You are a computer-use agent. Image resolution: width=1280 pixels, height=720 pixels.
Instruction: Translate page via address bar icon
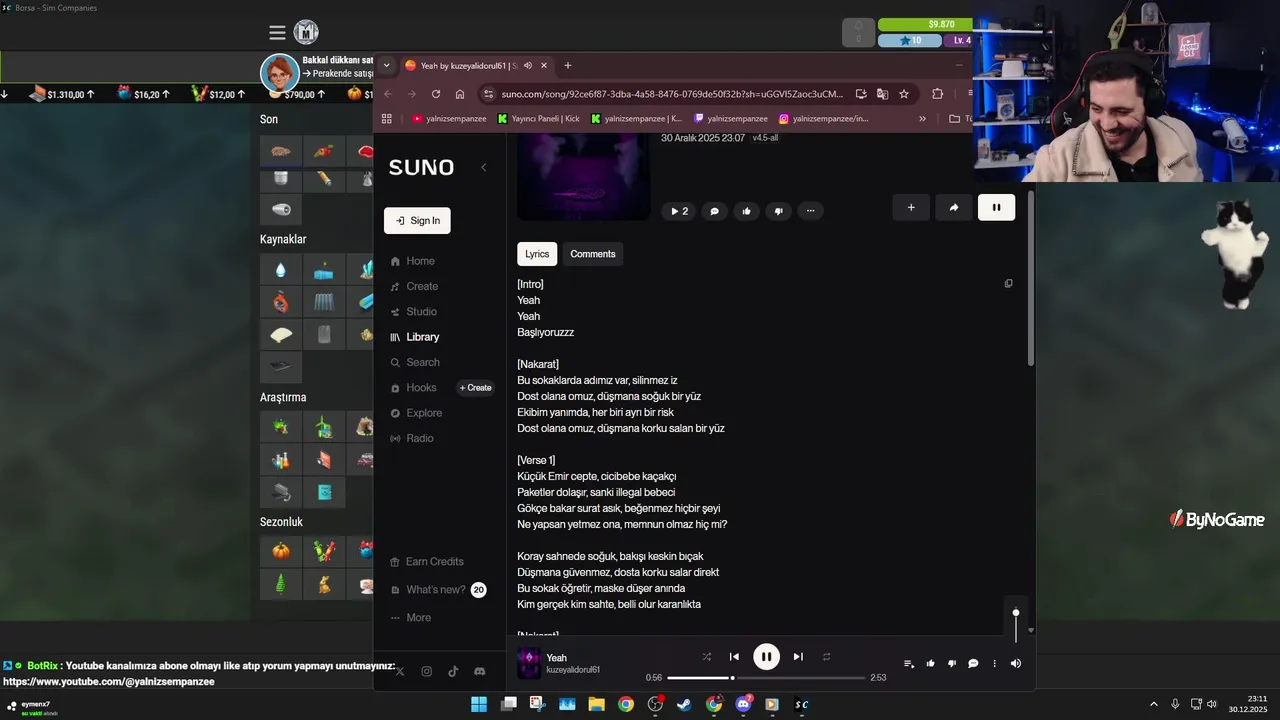tap(882, 94)
